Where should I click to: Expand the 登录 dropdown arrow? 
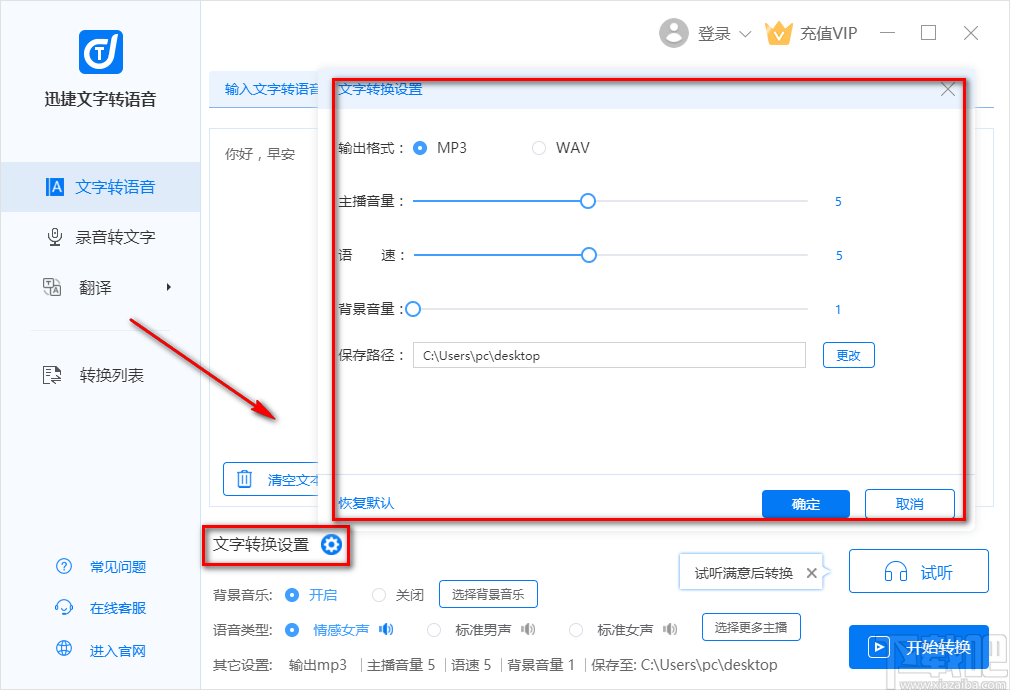tap(745, 34)
